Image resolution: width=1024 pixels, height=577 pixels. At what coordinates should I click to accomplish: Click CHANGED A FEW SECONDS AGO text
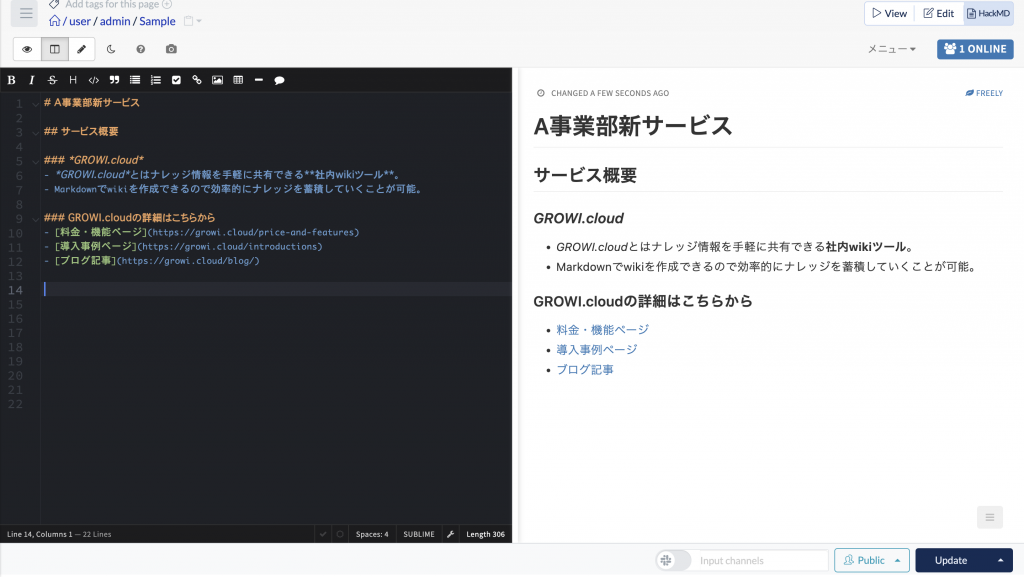coord(610,93)
